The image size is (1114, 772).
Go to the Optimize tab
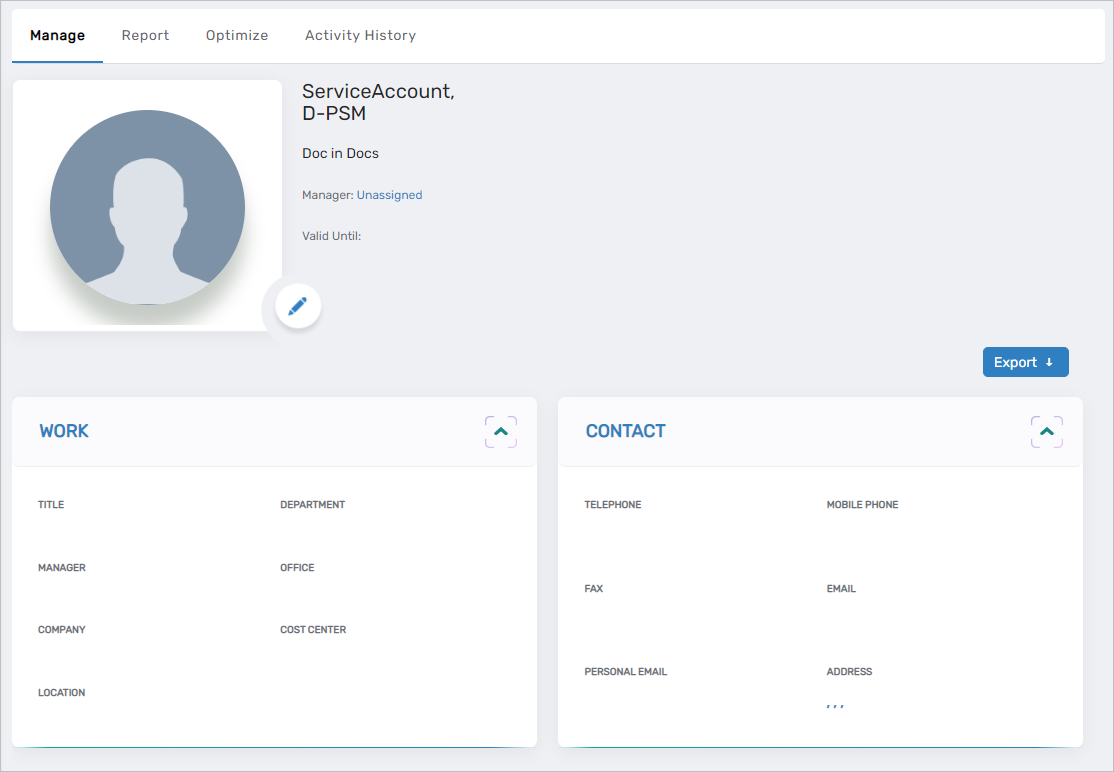click(x=237, y=36)
